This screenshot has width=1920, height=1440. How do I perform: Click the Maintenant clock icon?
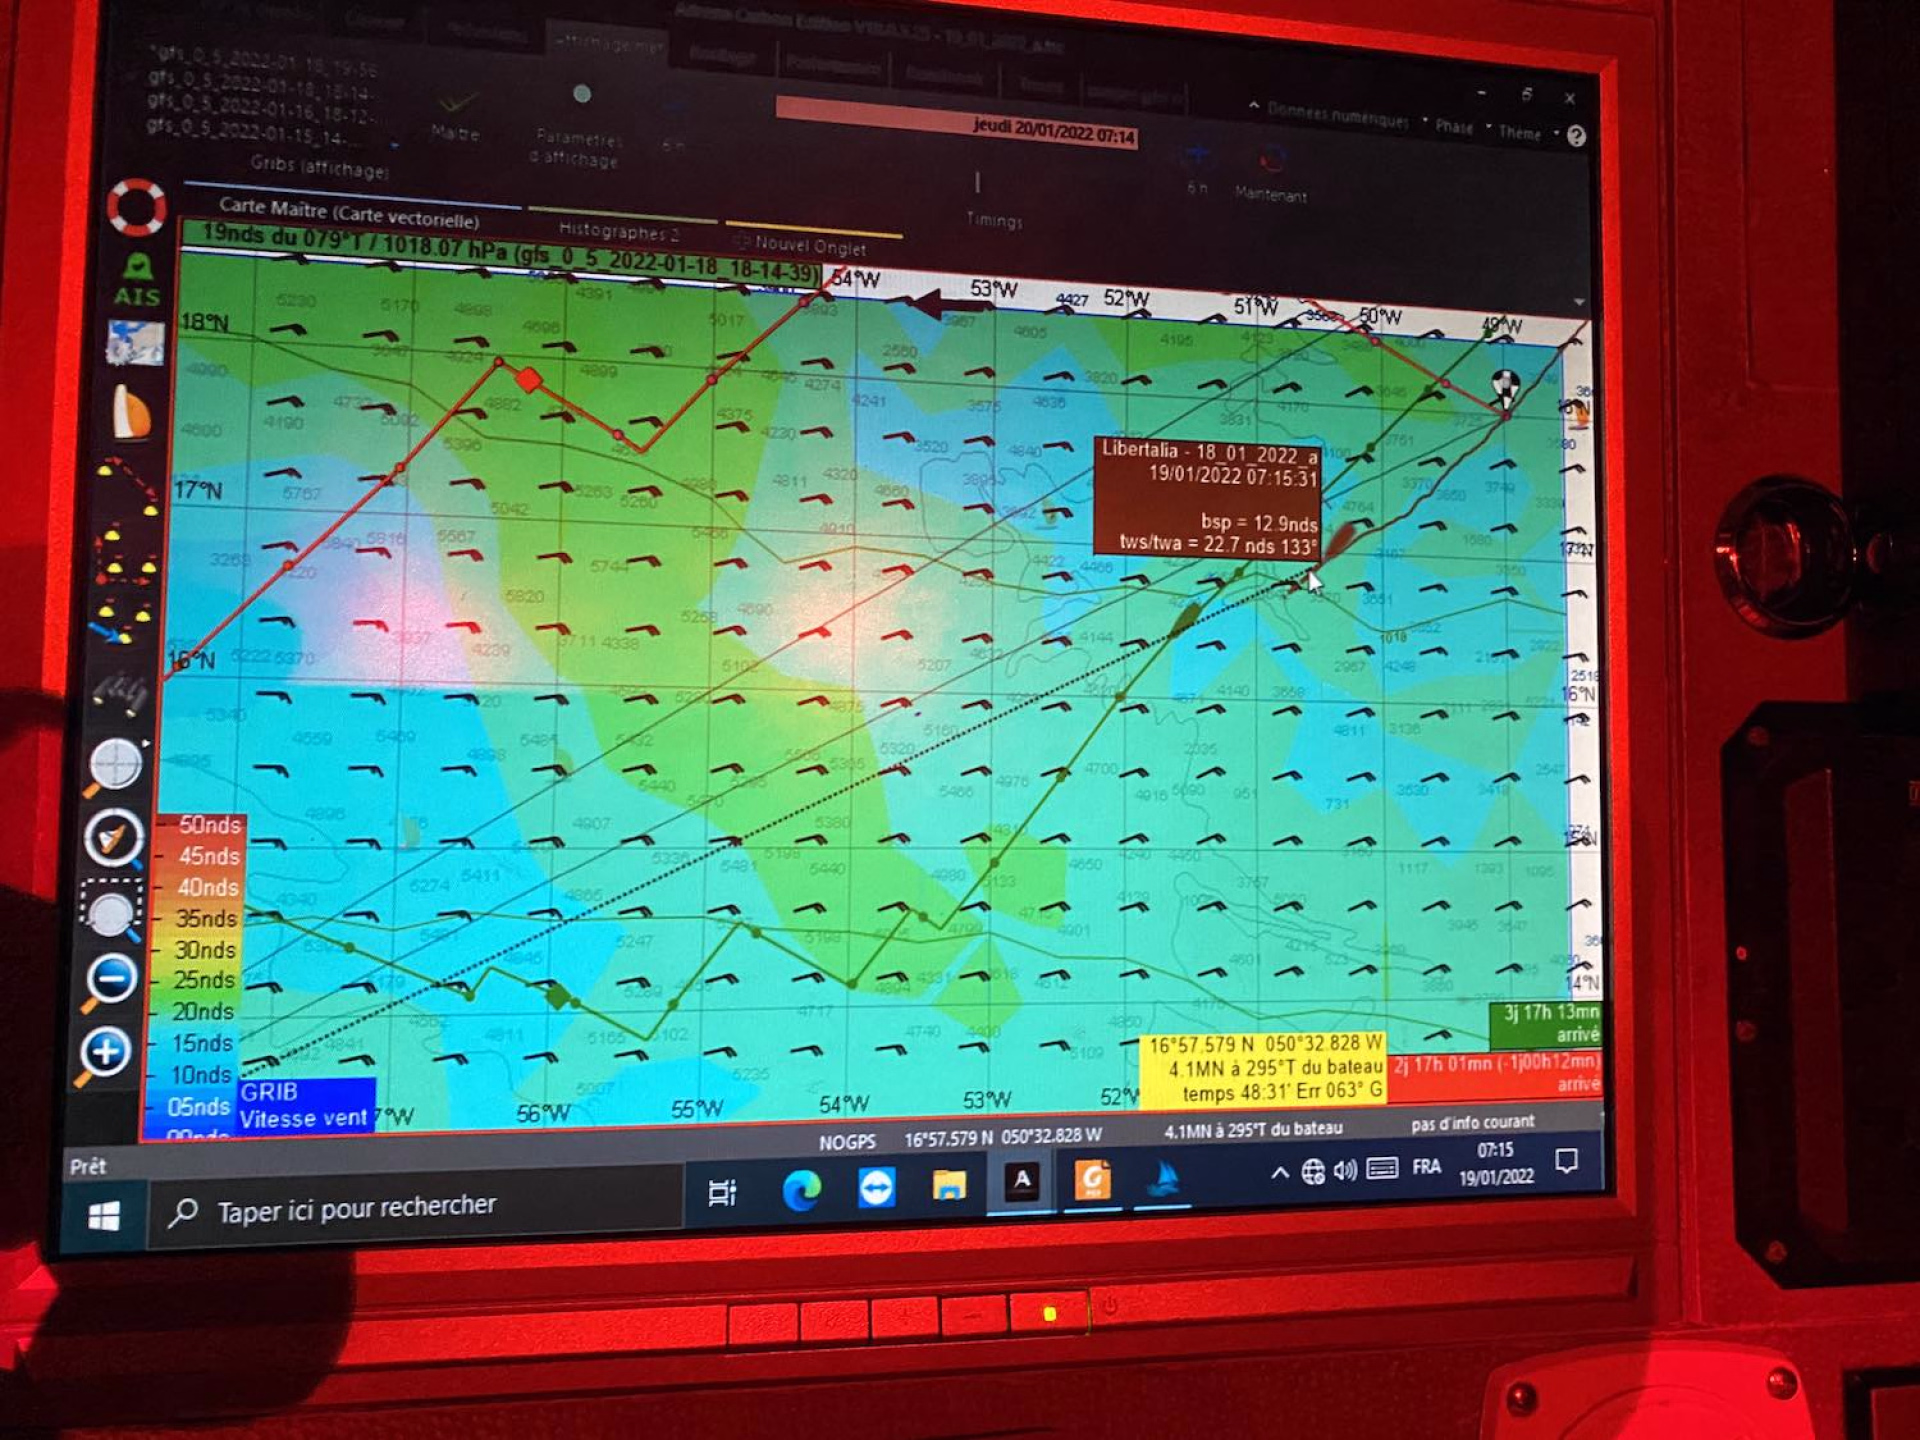[1270, 160]
